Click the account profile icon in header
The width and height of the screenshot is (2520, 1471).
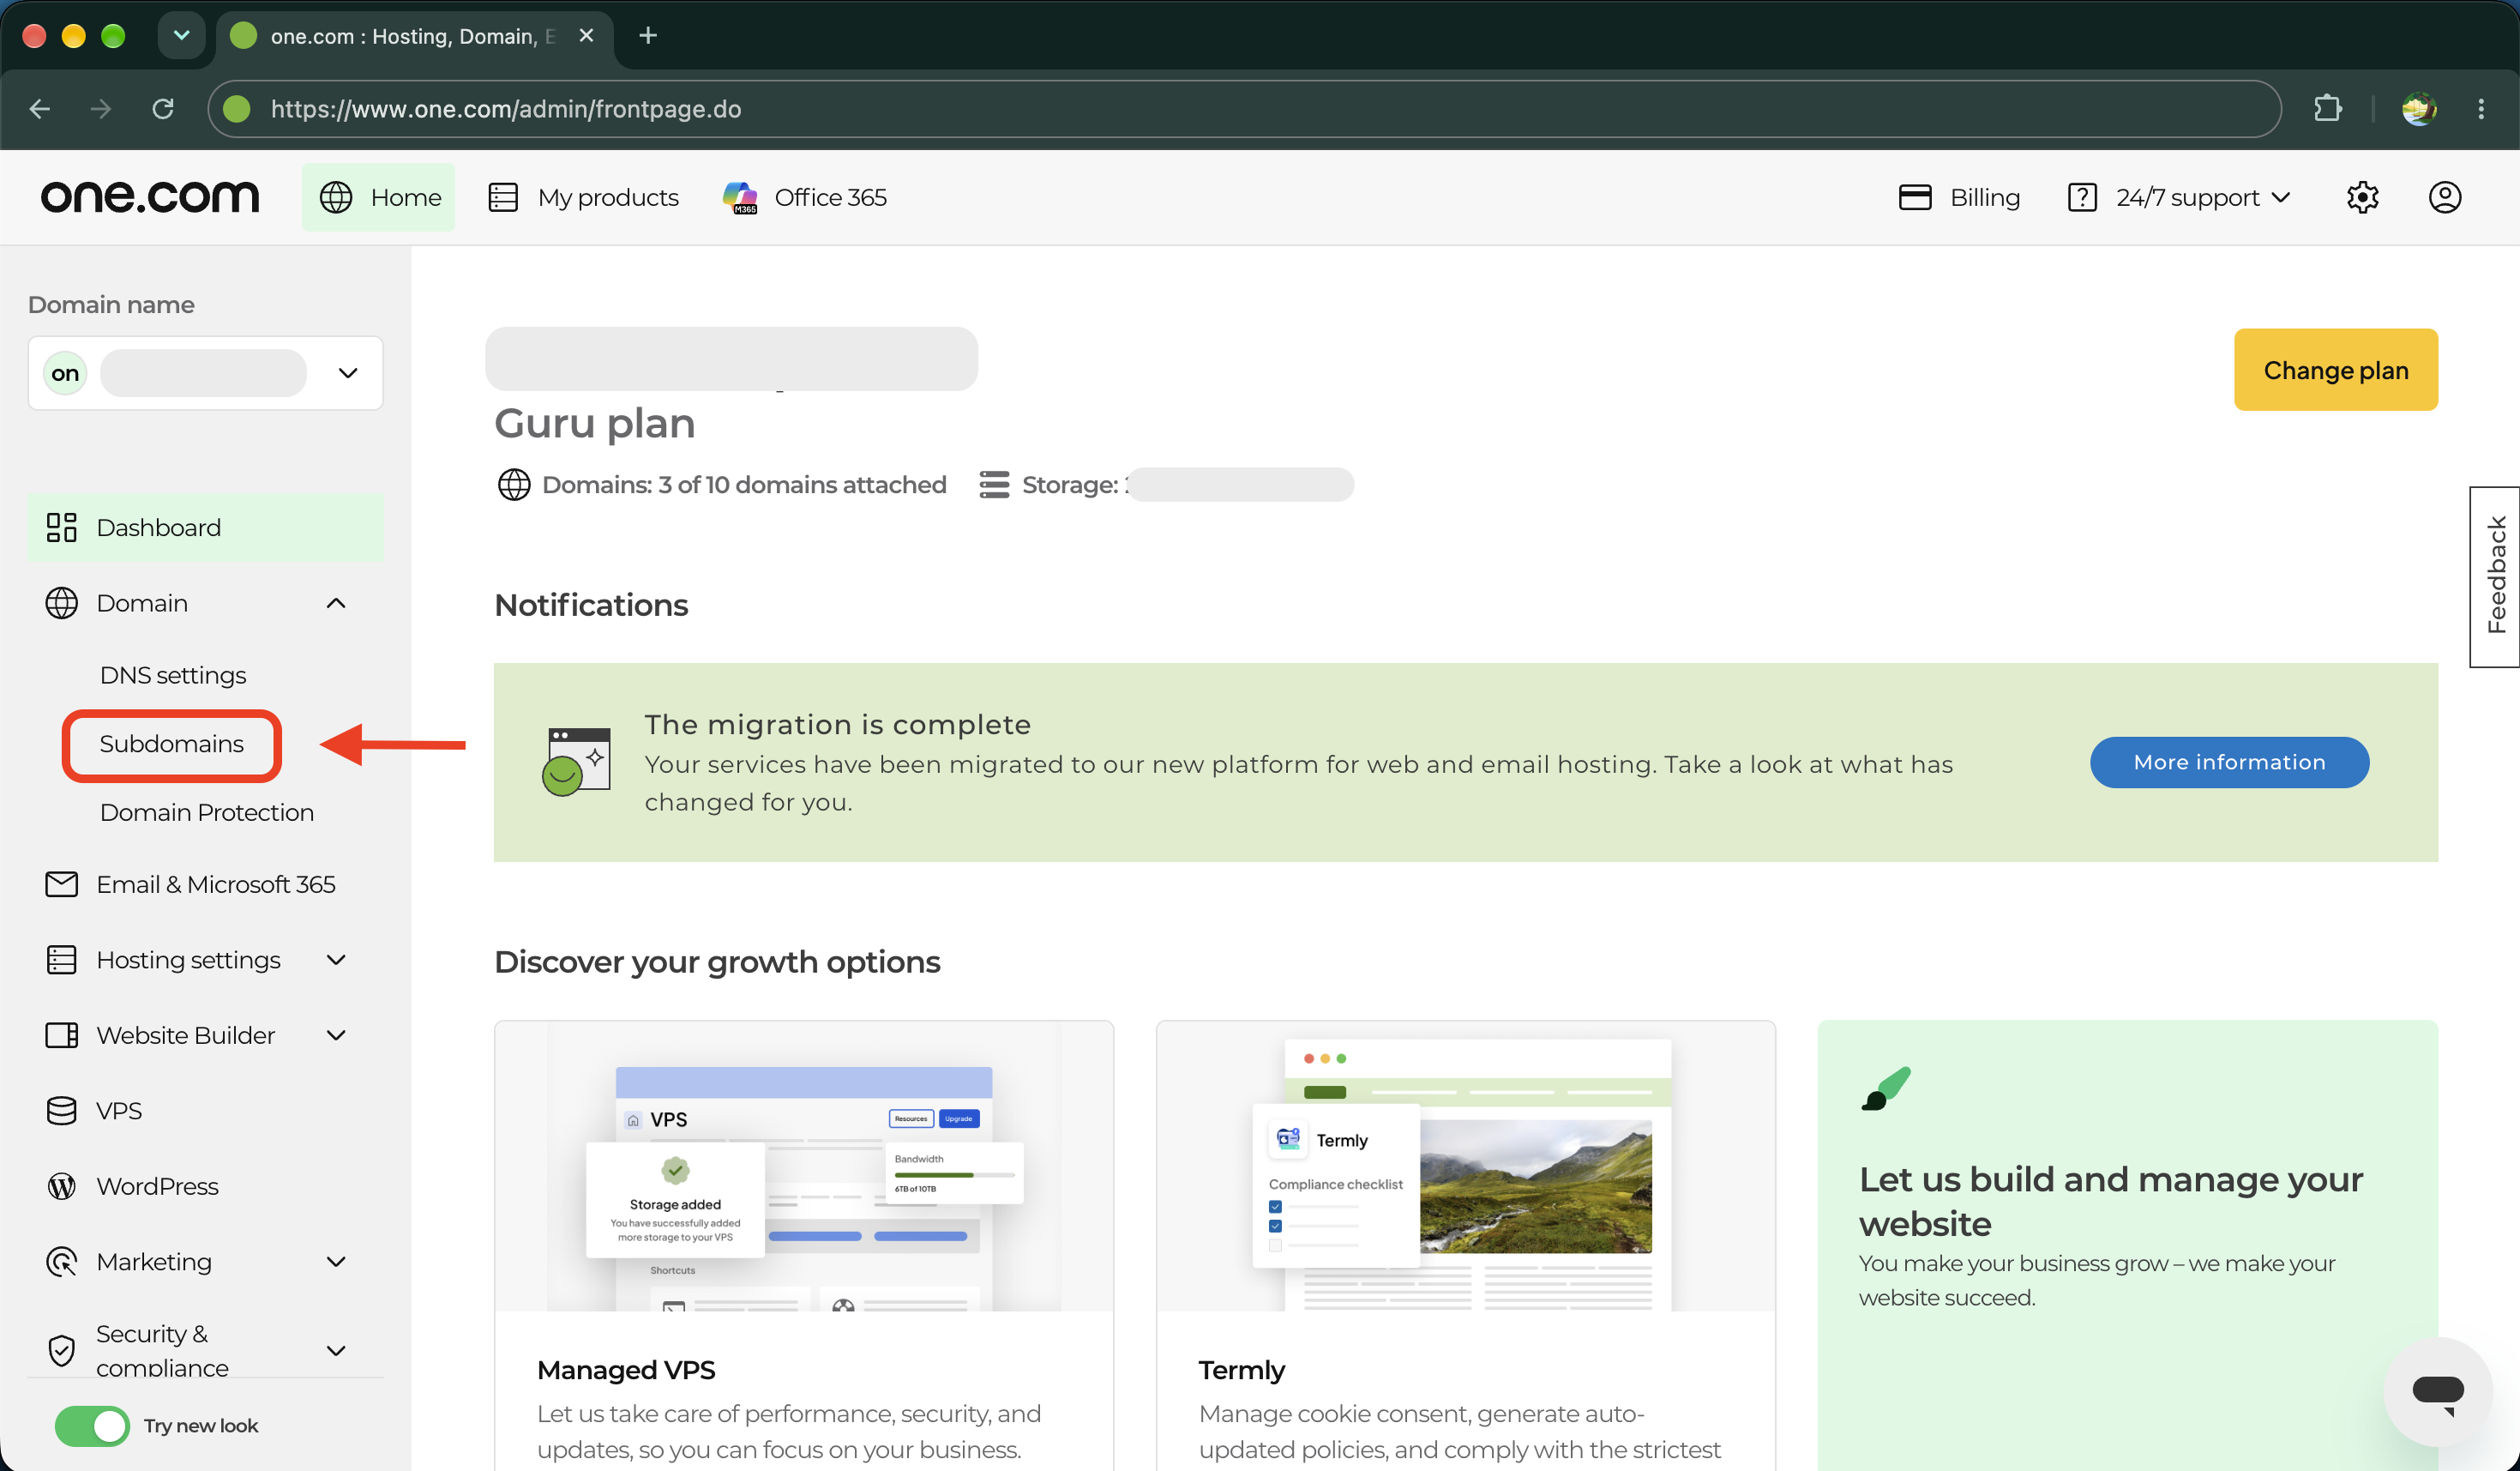pyautogui.click(x=2444, y=197)
